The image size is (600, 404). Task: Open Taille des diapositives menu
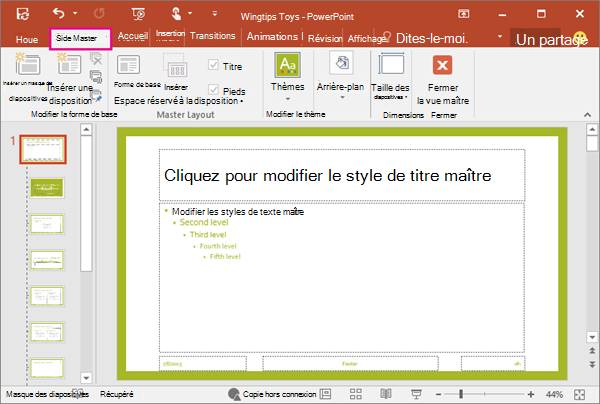click(390, 75)
